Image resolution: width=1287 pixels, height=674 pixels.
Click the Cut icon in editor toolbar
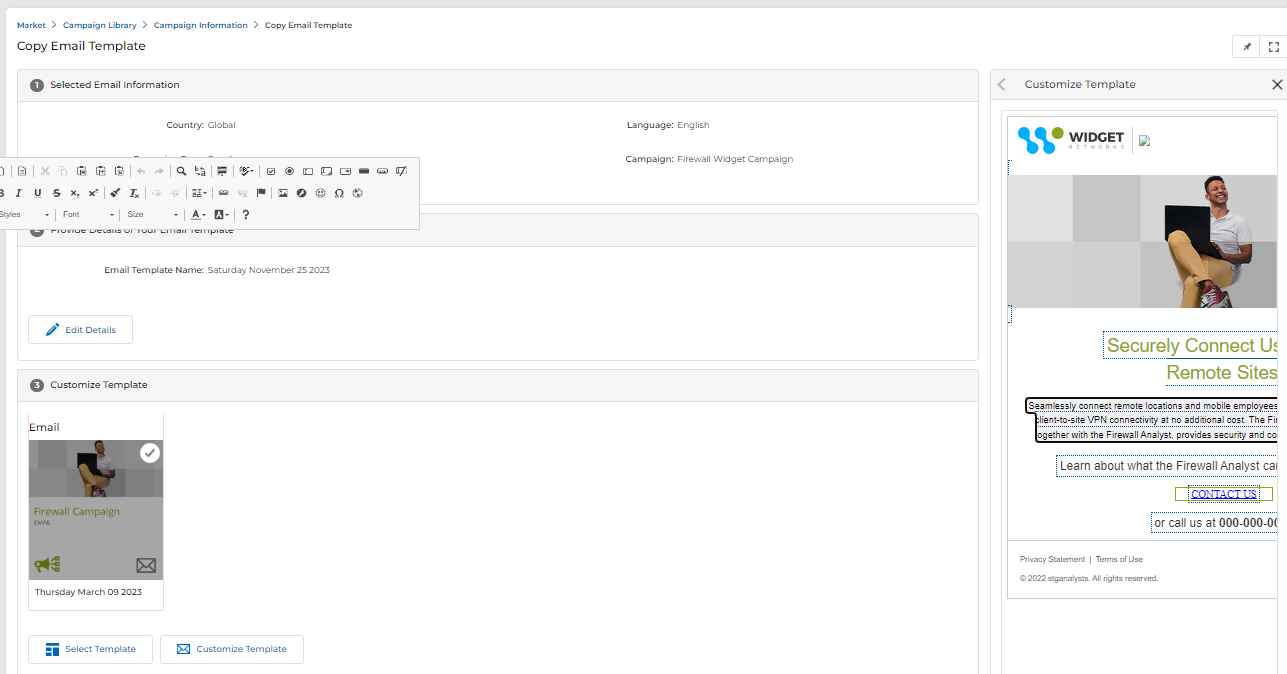45,171
